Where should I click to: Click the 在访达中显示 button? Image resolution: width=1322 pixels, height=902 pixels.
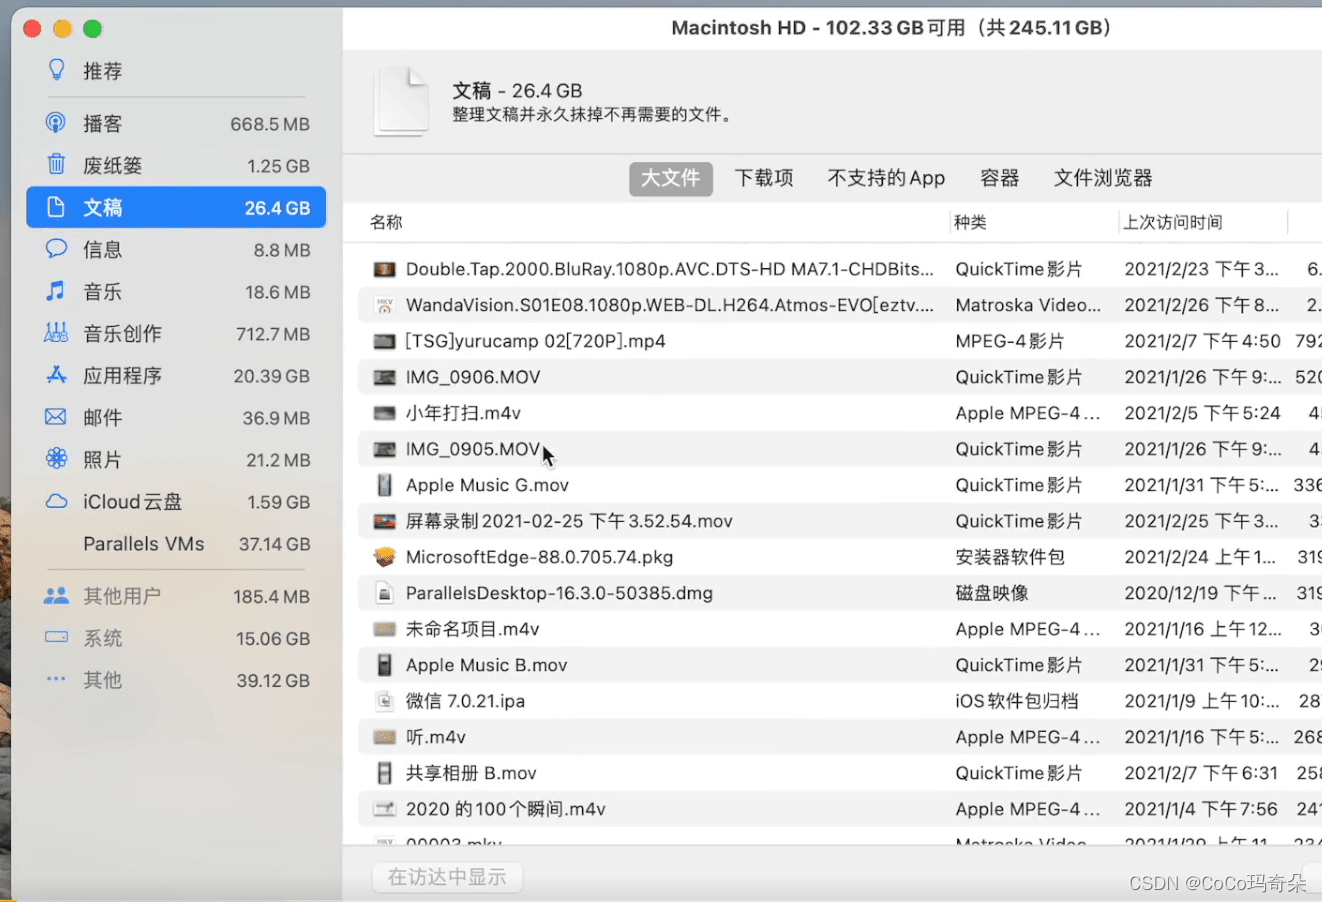(447, 877)
